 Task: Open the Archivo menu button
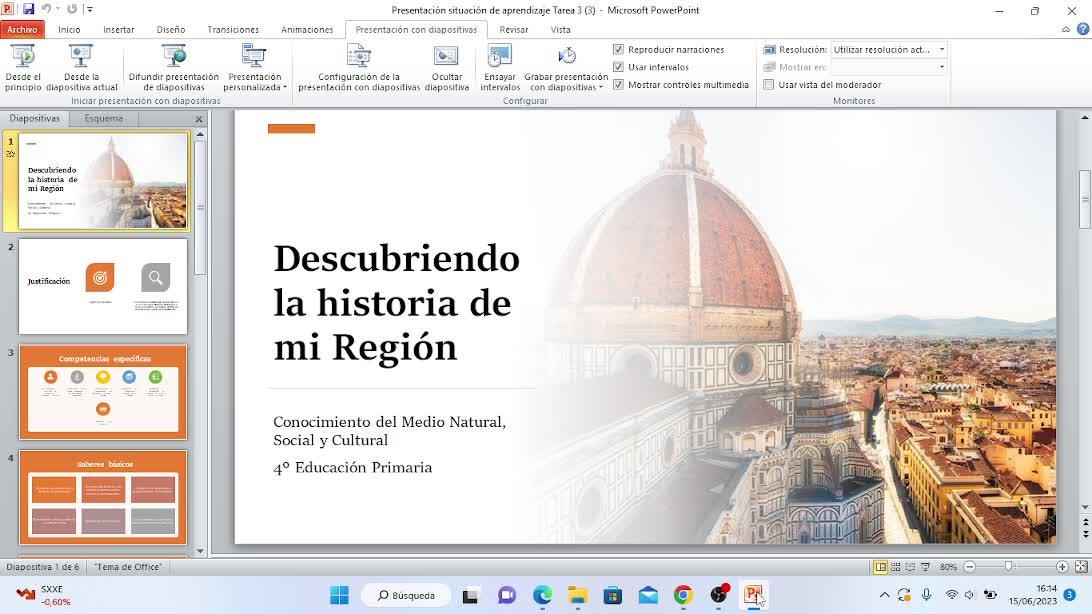tap(22, 29)
